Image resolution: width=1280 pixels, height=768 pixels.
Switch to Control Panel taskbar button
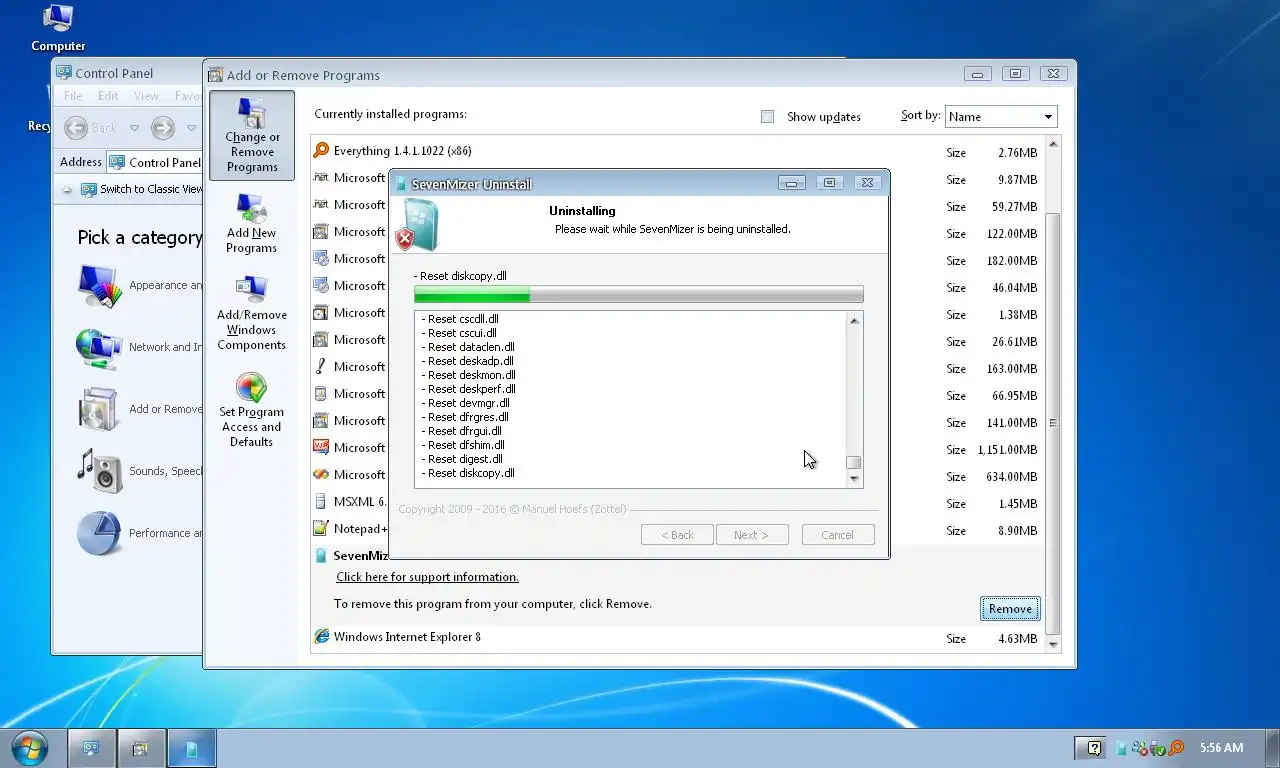92,748
